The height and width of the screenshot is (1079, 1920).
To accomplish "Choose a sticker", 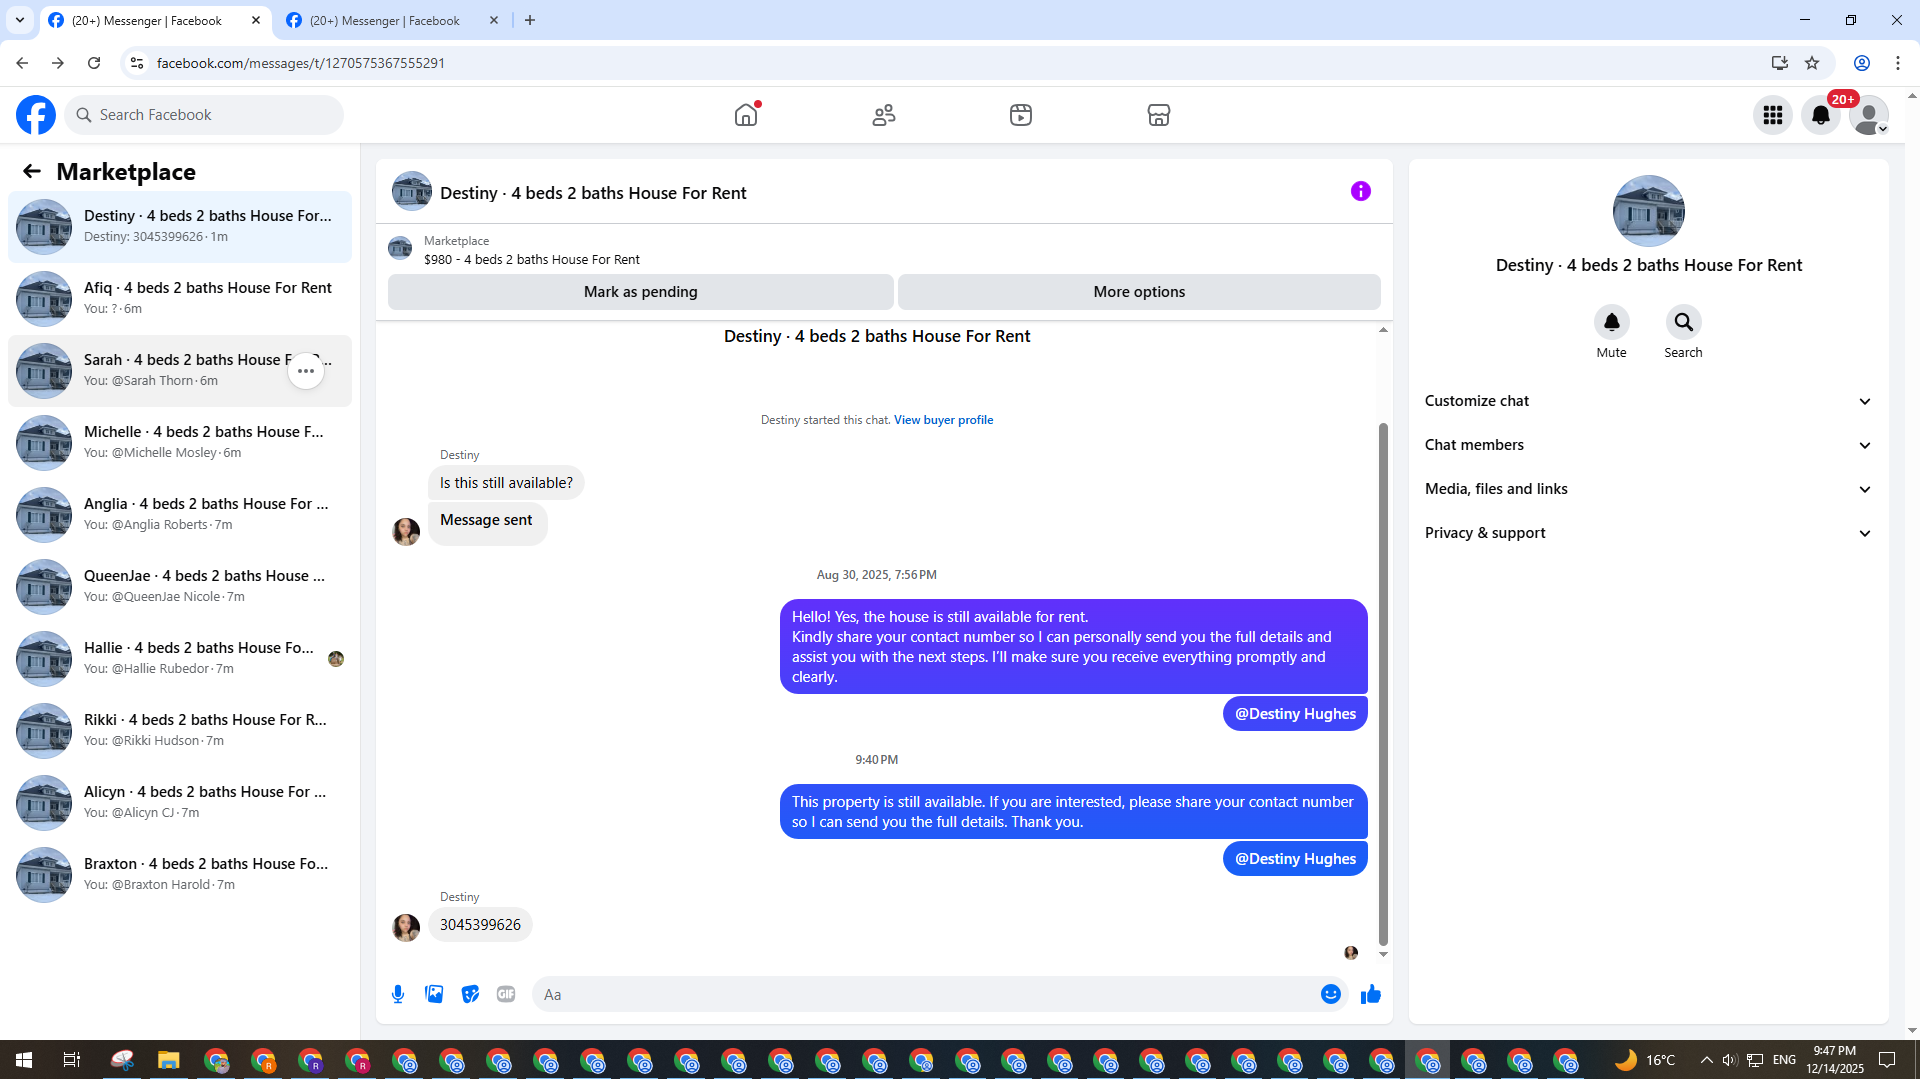I will point(470,994).
